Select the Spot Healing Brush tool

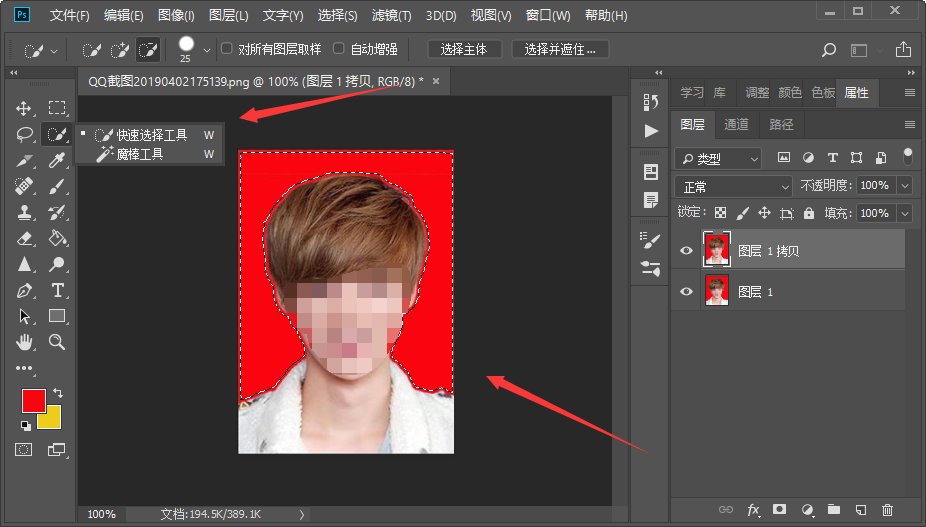tap(24, 186)
